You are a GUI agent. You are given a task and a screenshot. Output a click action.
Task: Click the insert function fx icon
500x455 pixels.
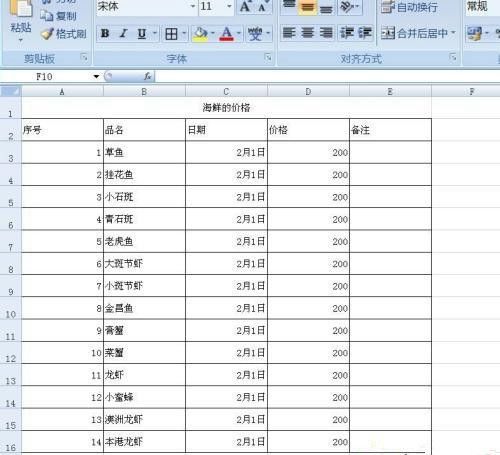coord(148,76)
